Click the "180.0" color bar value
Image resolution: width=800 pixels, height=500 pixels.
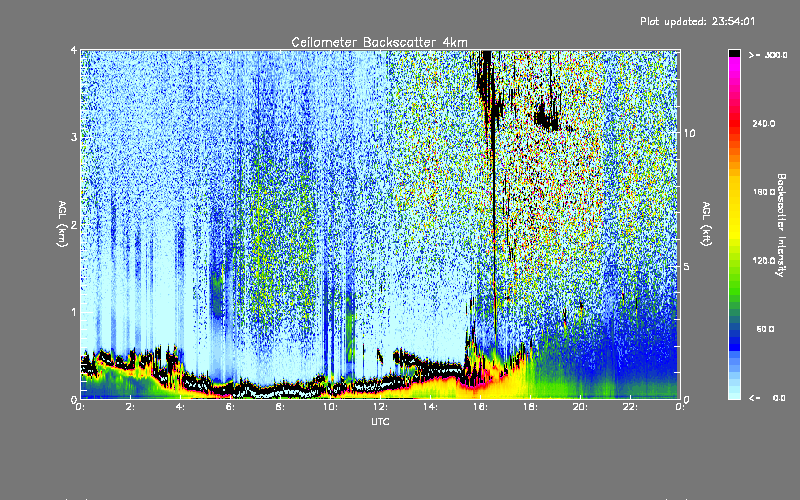[x=764, y=192]
